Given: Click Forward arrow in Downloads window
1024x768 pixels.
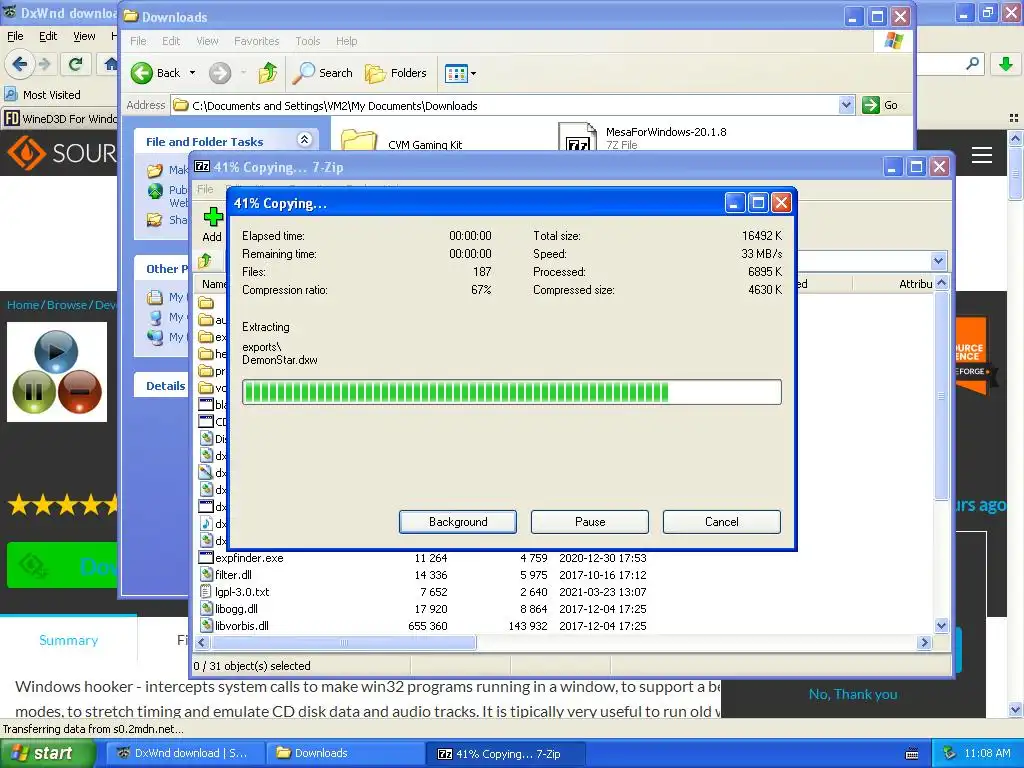Looking at the screenshot, I should pyautogui.click(x=220, y=73).
